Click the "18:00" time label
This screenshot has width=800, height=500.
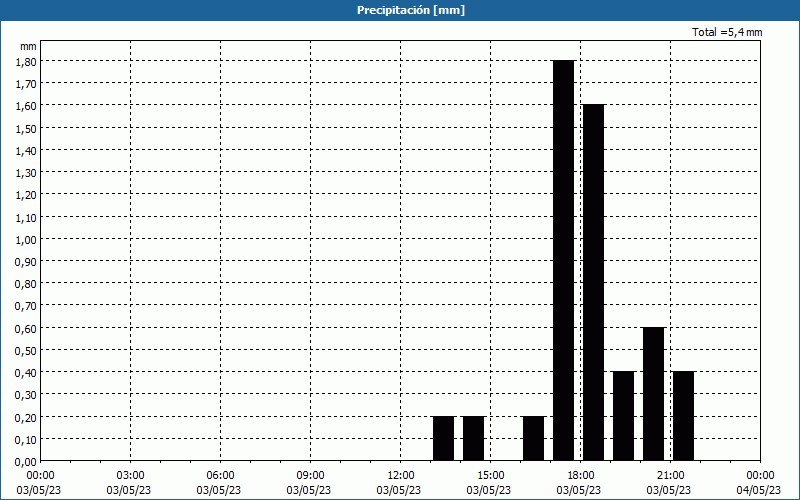[x=581, y=476]
